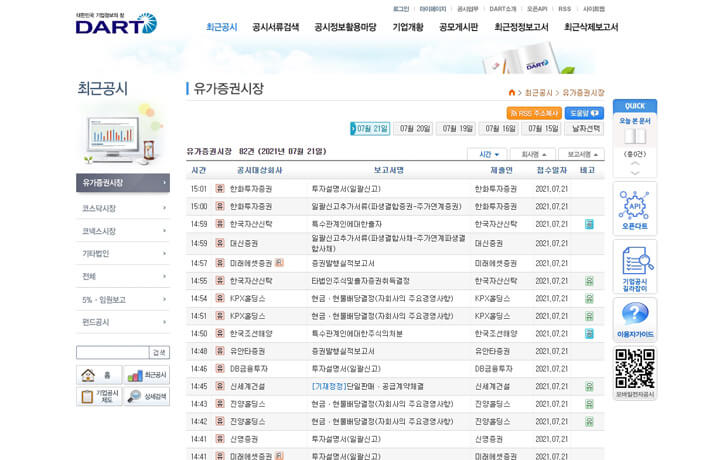Viewport: 720px width, 460px height.
Task: Select the 07월 19일 date tab
Action: pos(457,129)
